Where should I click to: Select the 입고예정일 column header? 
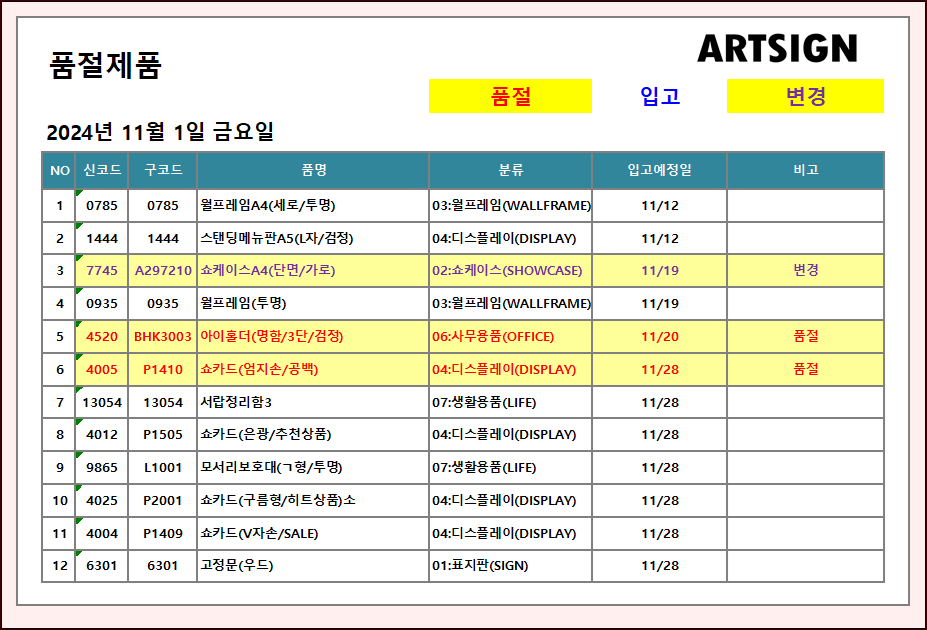pyautogui.click(x=659, y=170)
